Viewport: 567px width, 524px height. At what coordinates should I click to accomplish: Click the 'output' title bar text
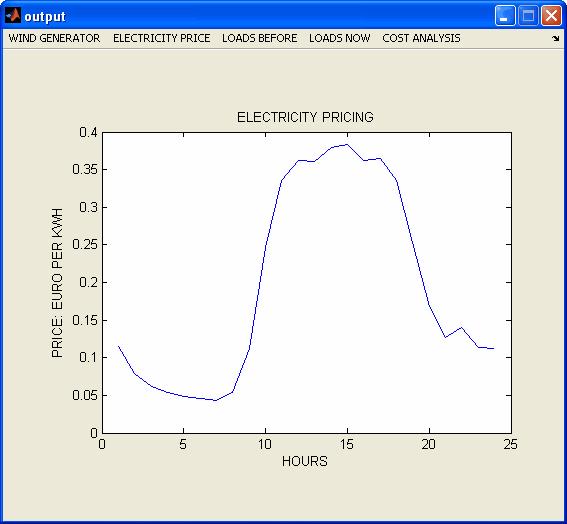click(45, 17)
